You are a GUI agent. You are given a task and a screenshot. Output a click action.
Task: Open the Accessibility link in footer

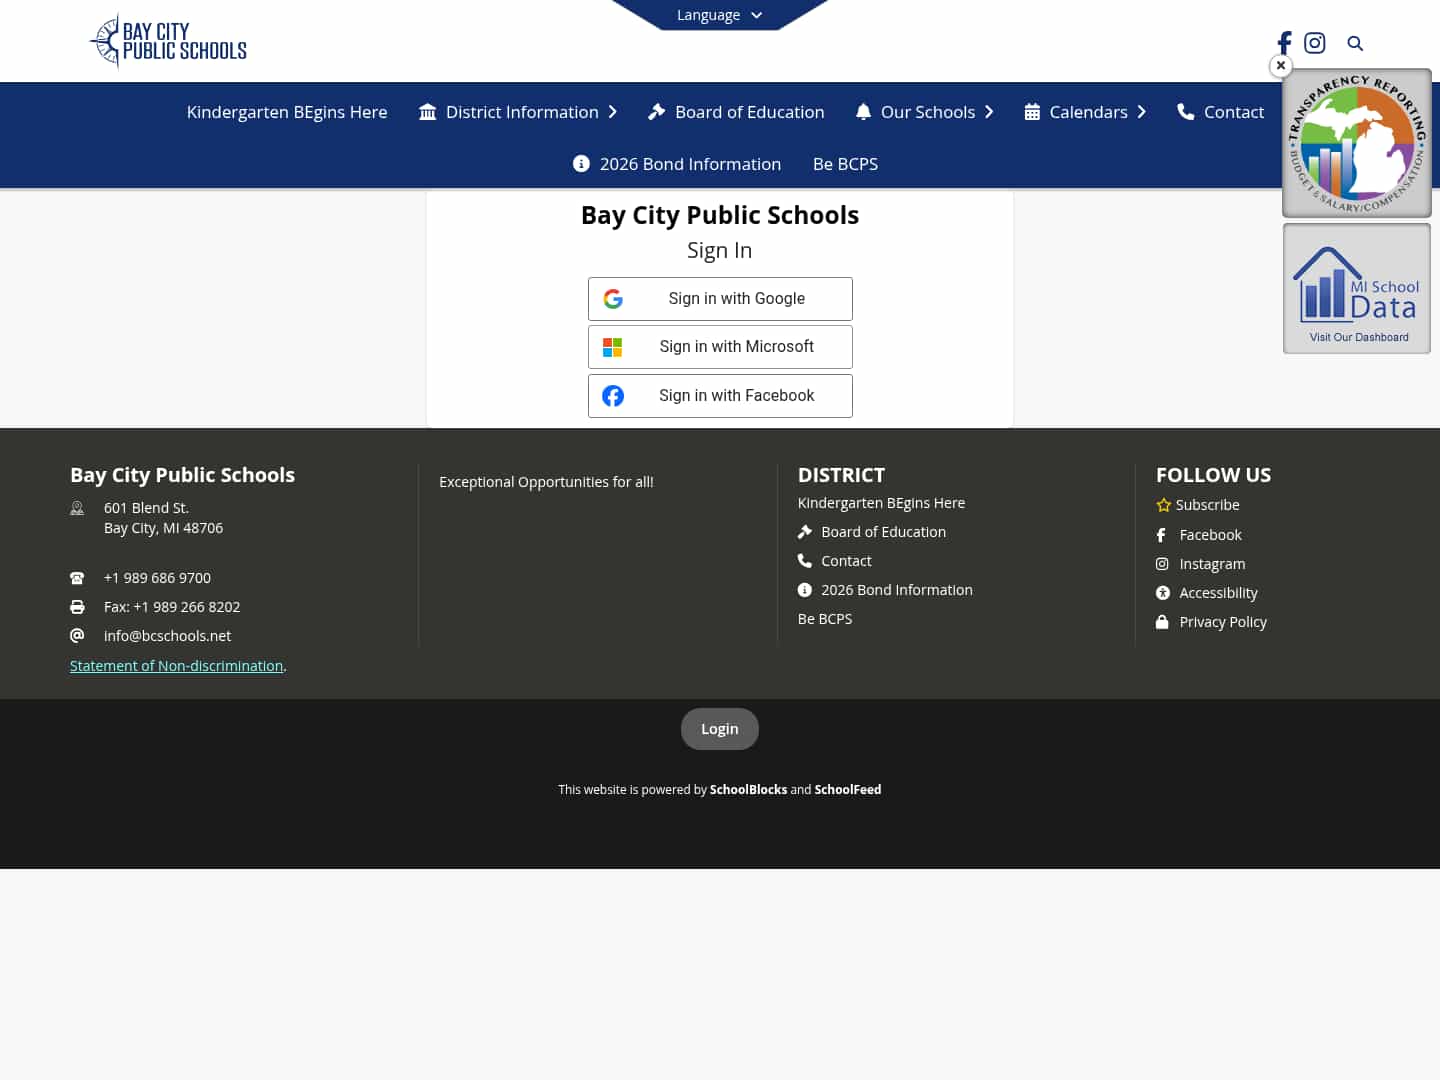1207,593
